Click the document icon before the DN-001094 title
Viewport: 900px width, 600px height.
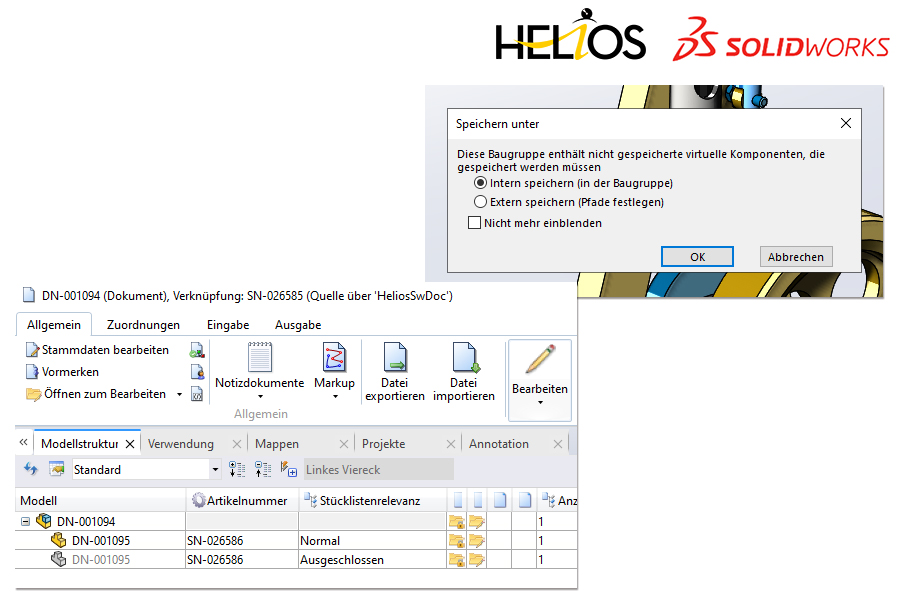click(29, 295)
